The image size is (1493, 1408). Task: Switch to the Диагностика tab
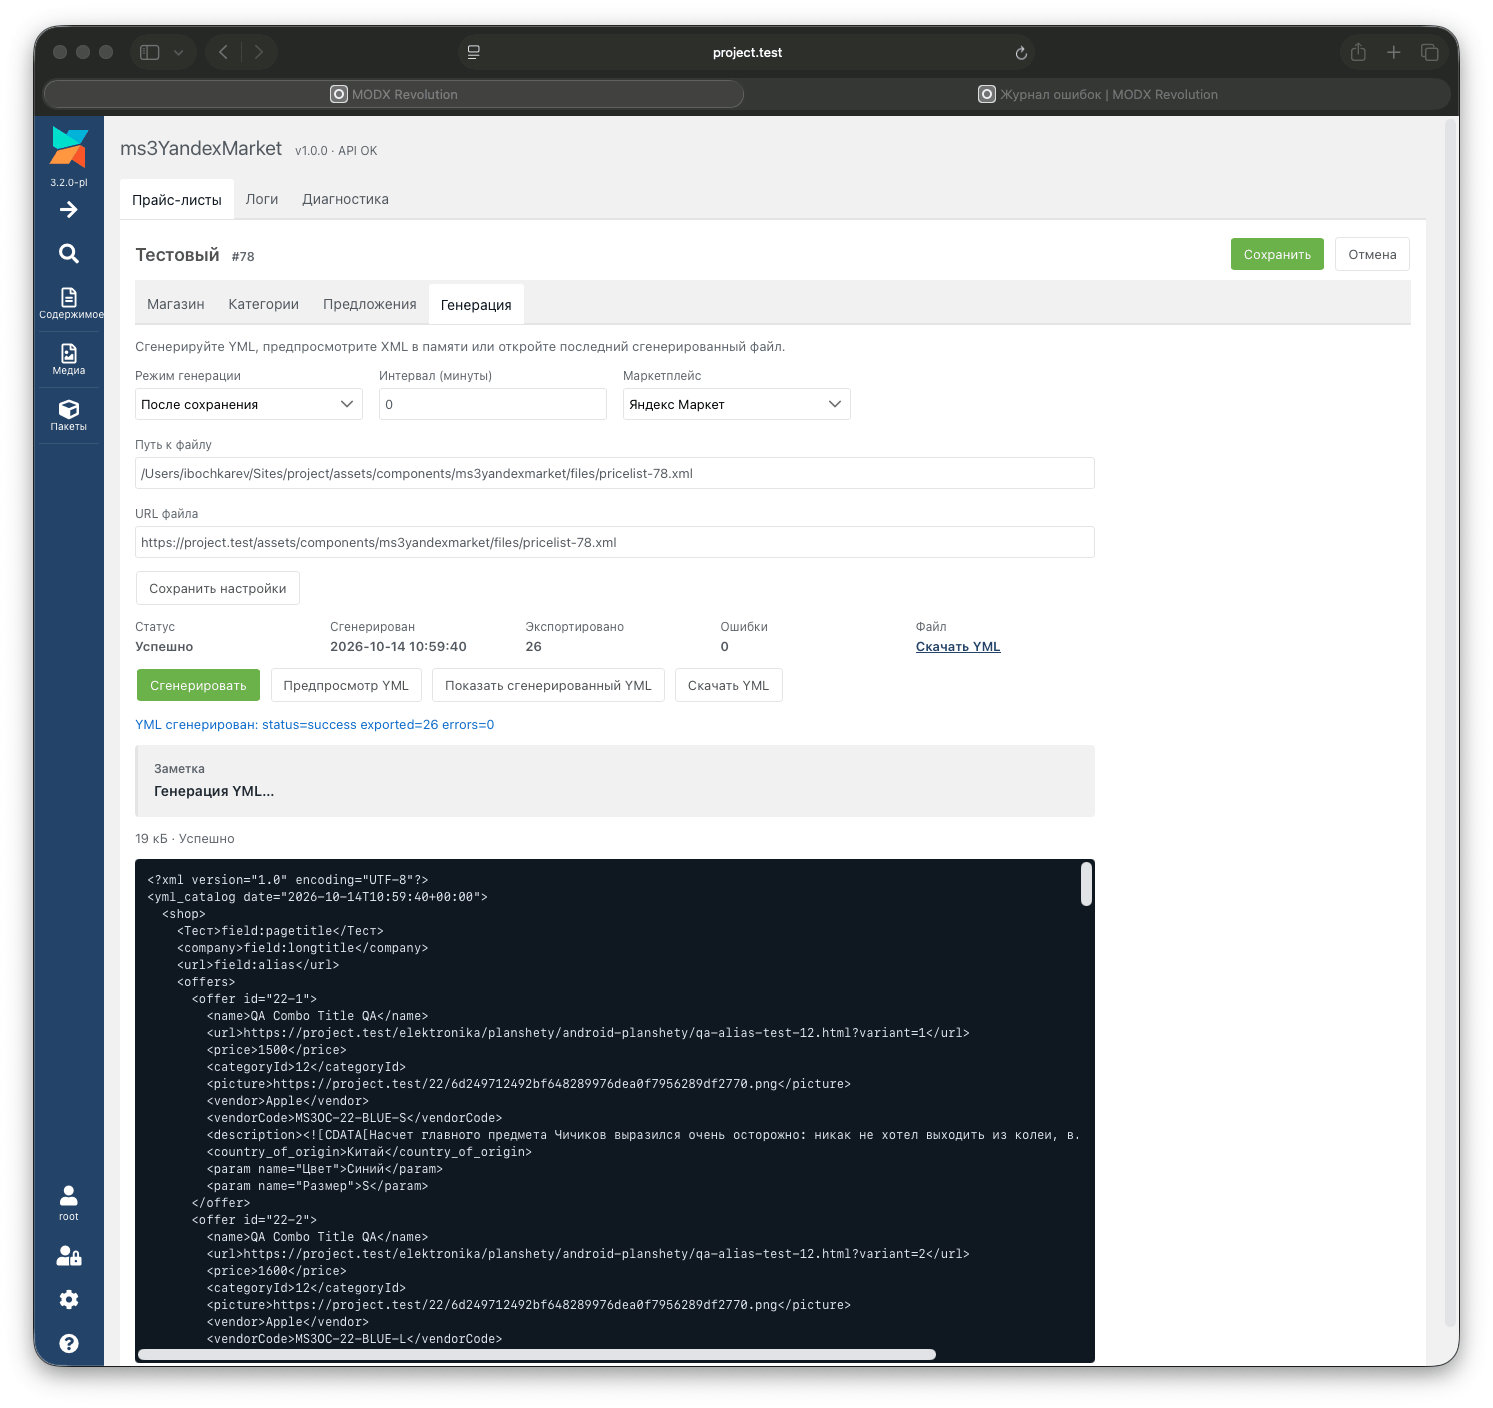[346, 199]
